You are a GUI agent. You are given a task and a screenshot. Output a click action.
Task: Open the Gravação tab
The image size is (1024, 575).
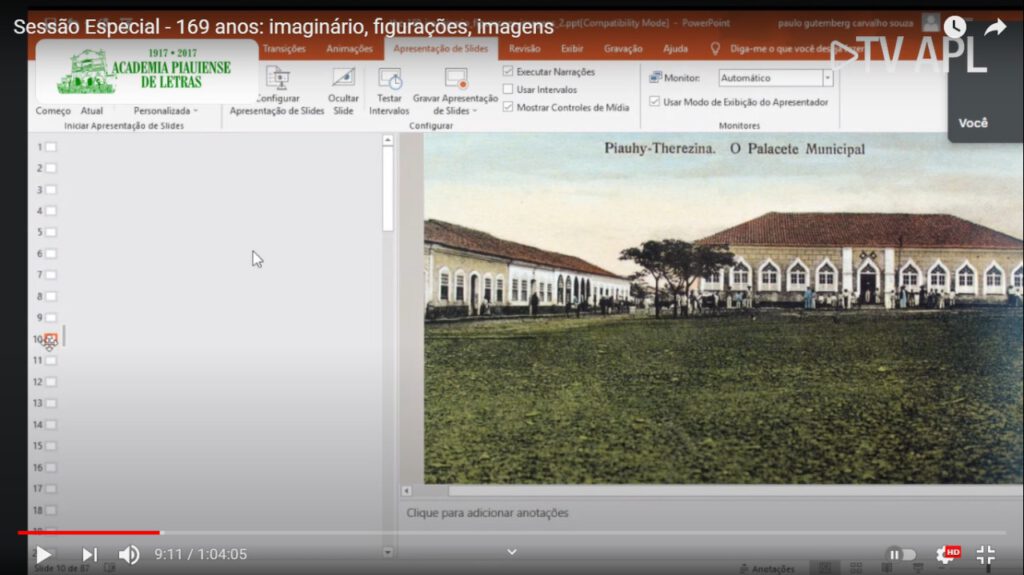623,48
